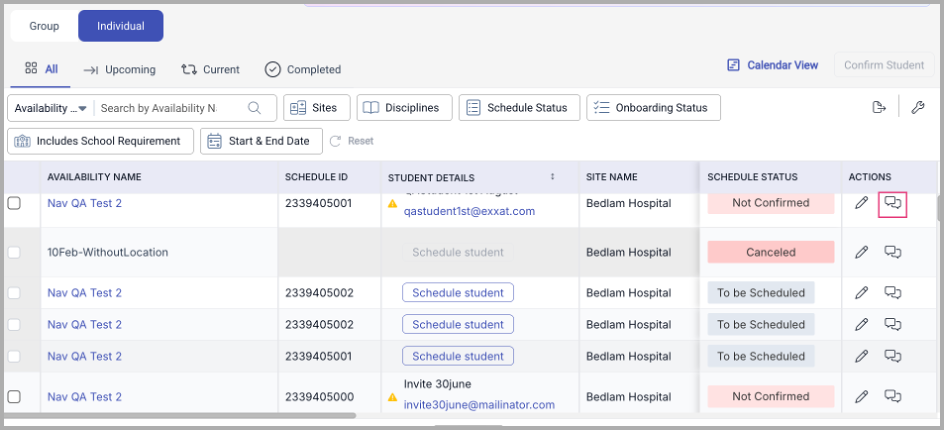Show the All schedules tab

tap(41, 69)
